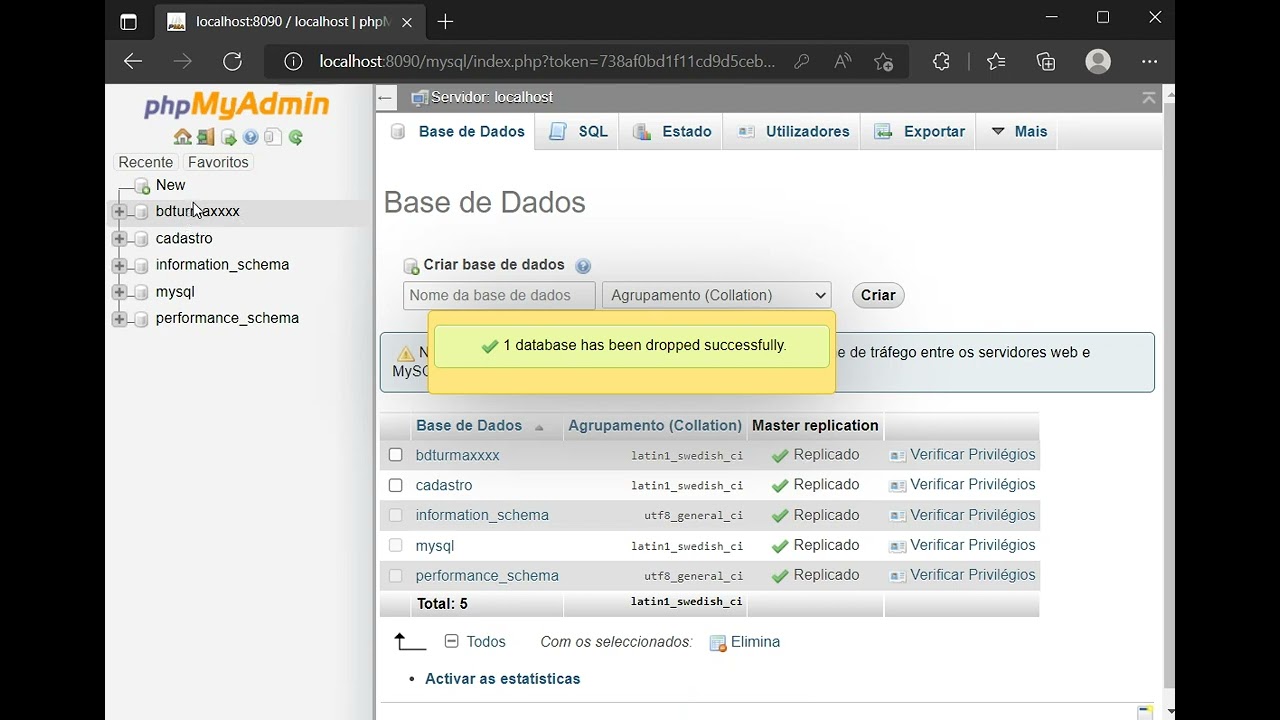This screenshot has width=1280, height=720.
Task: Open the tab actions menu icon
Action: pyautogui.click(x=128, y=21)
